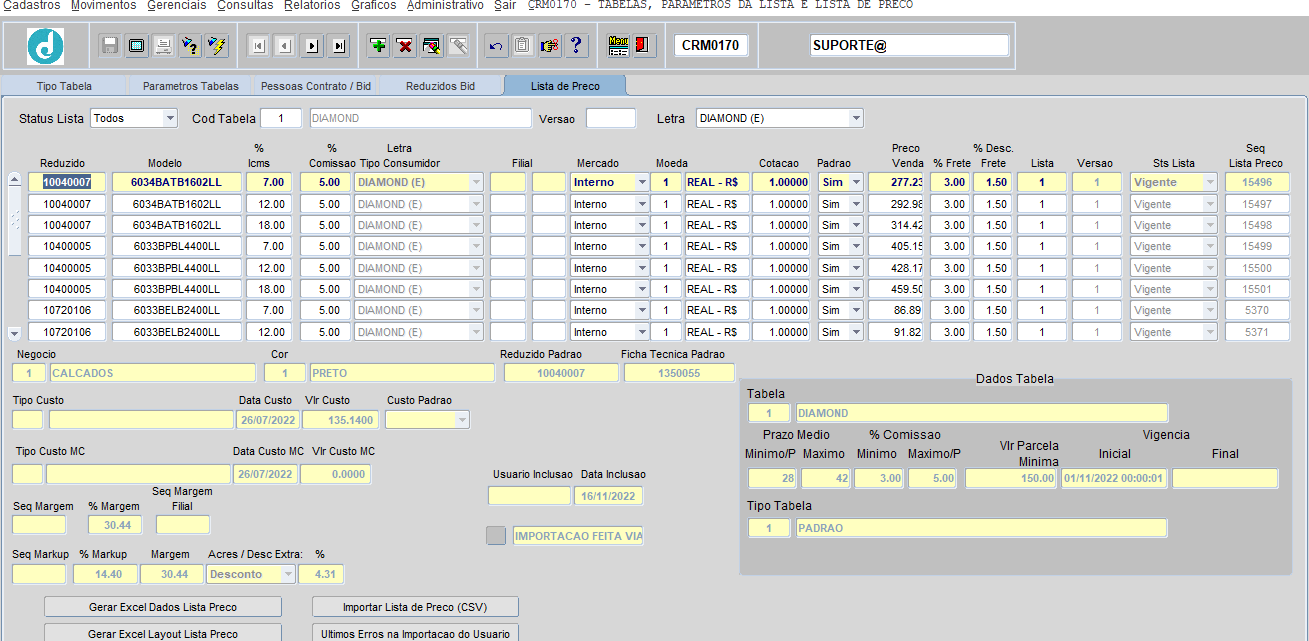Click the Menu icon in toolbar
The height and width of the screenshot is (641, 1309).
click(618, 45)
